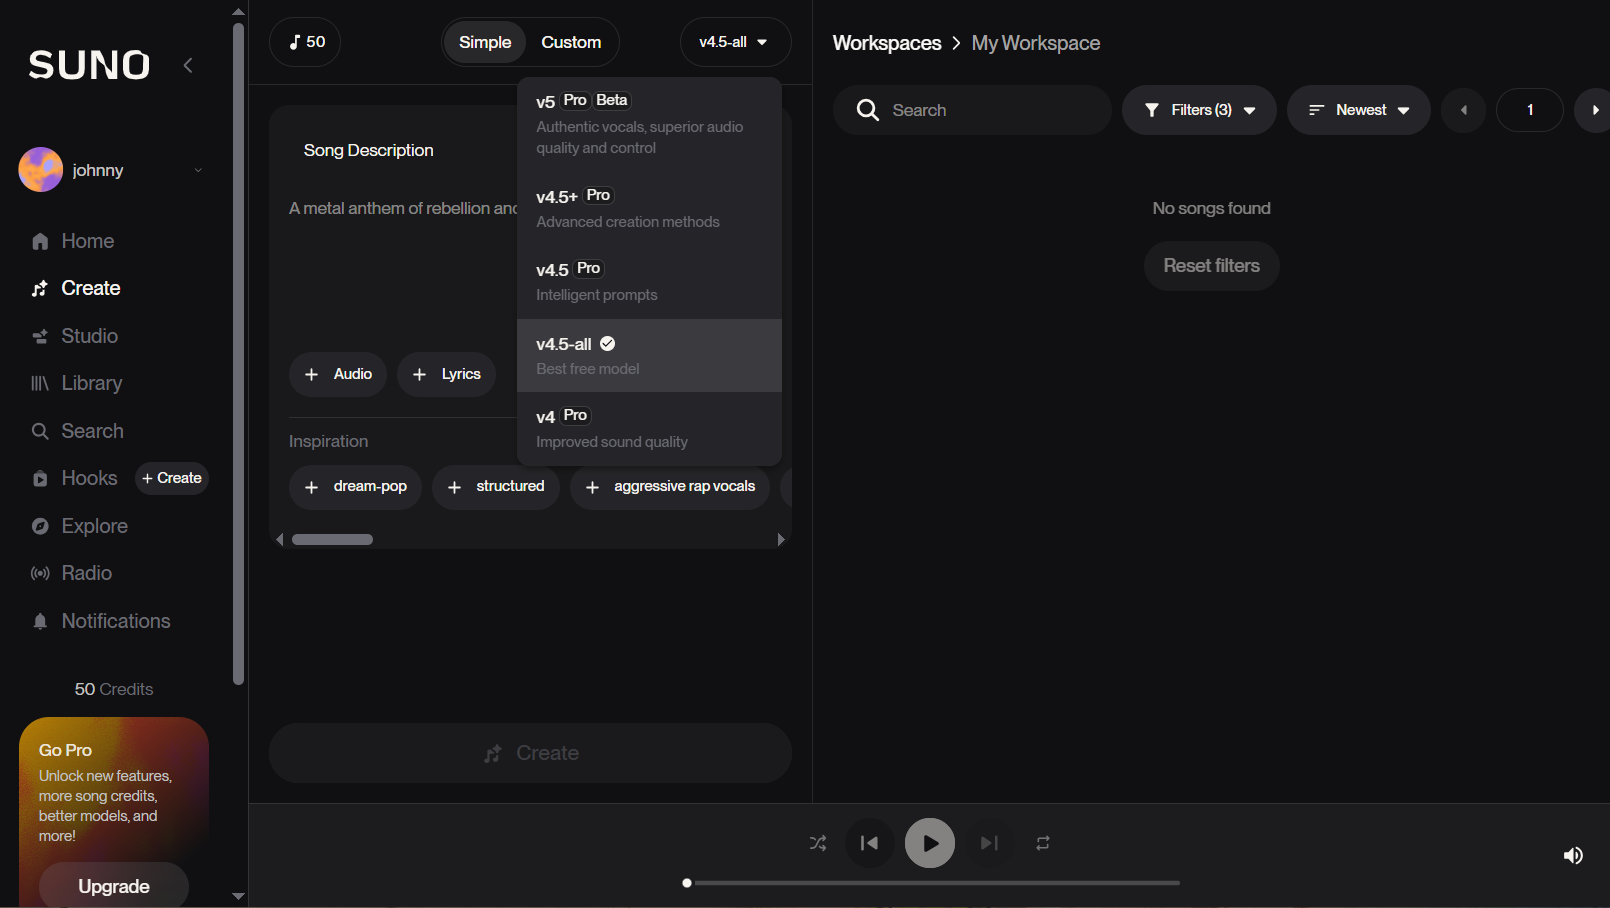
Task: Click the main Create song button
Action: [530, 753]
